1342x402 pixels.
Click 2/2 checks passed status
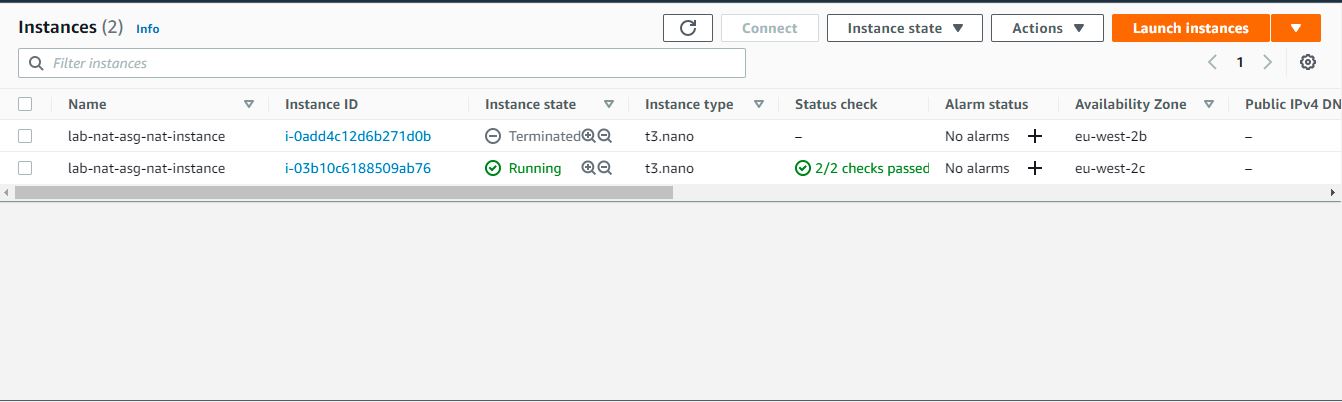tap(863, 168)
